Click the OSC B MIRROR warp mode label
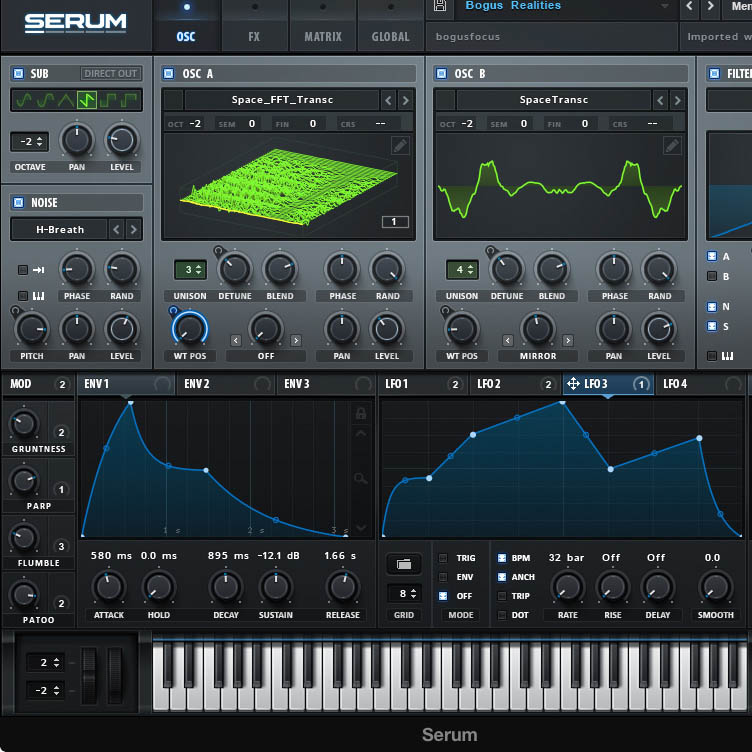Screen dimensions: 752x752 point(538,356)
